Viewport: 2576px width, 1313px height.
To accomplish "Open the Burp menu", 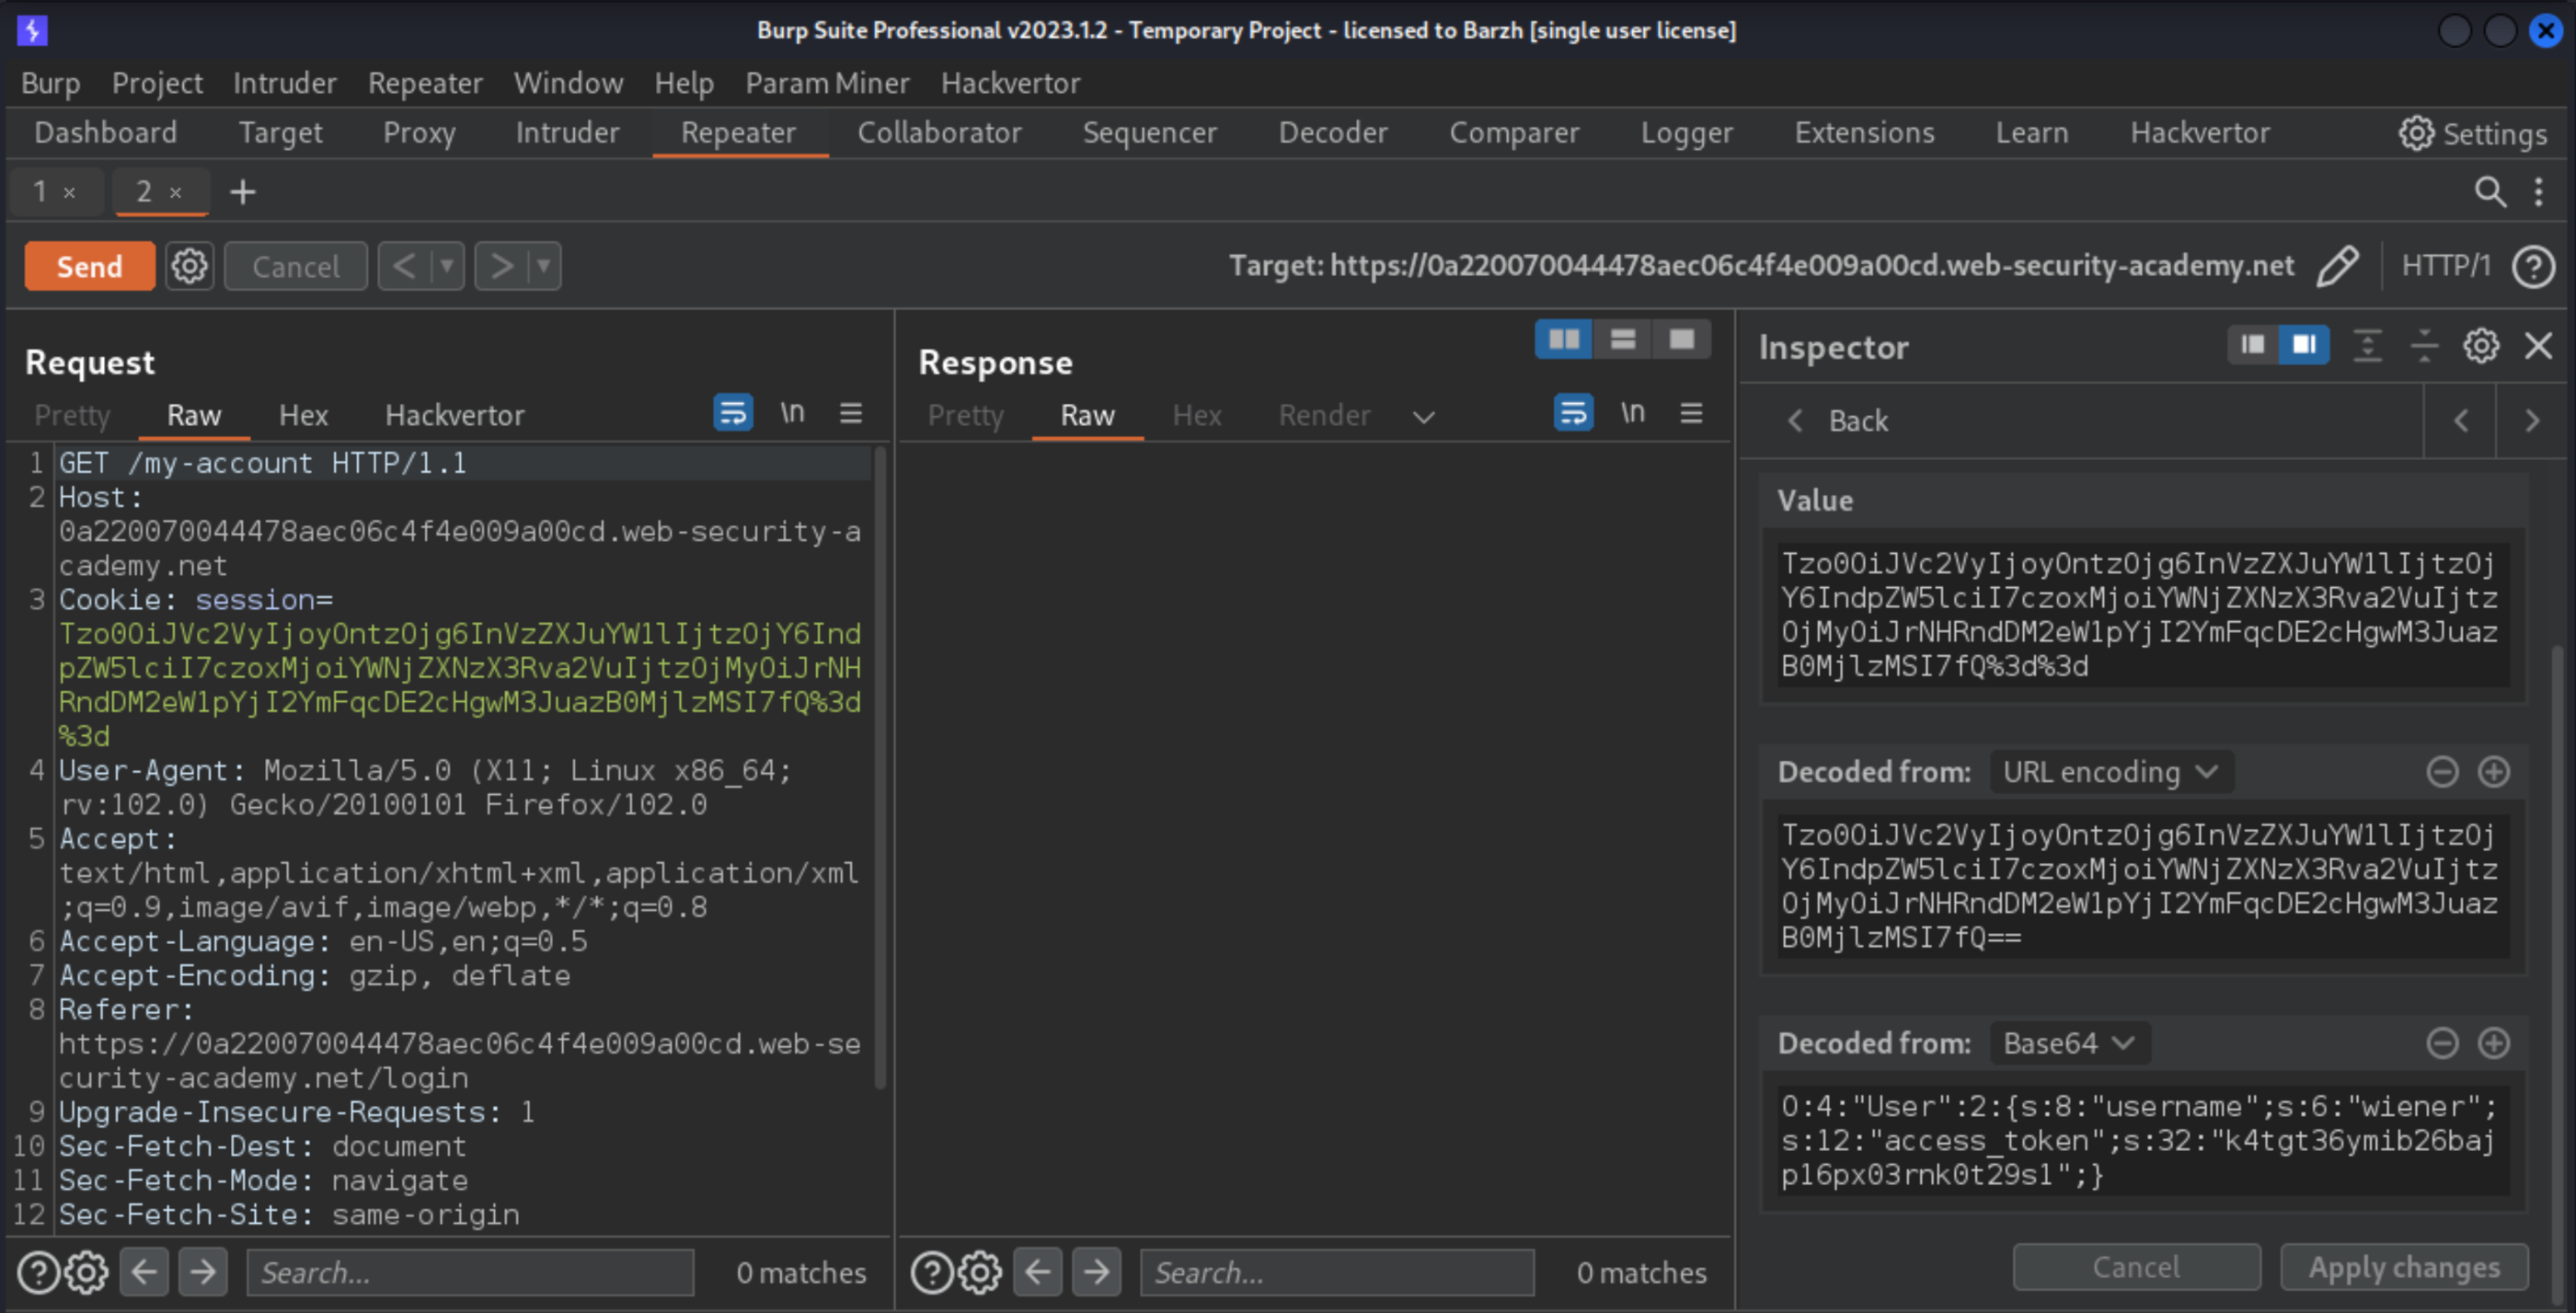I will [50, 83].
